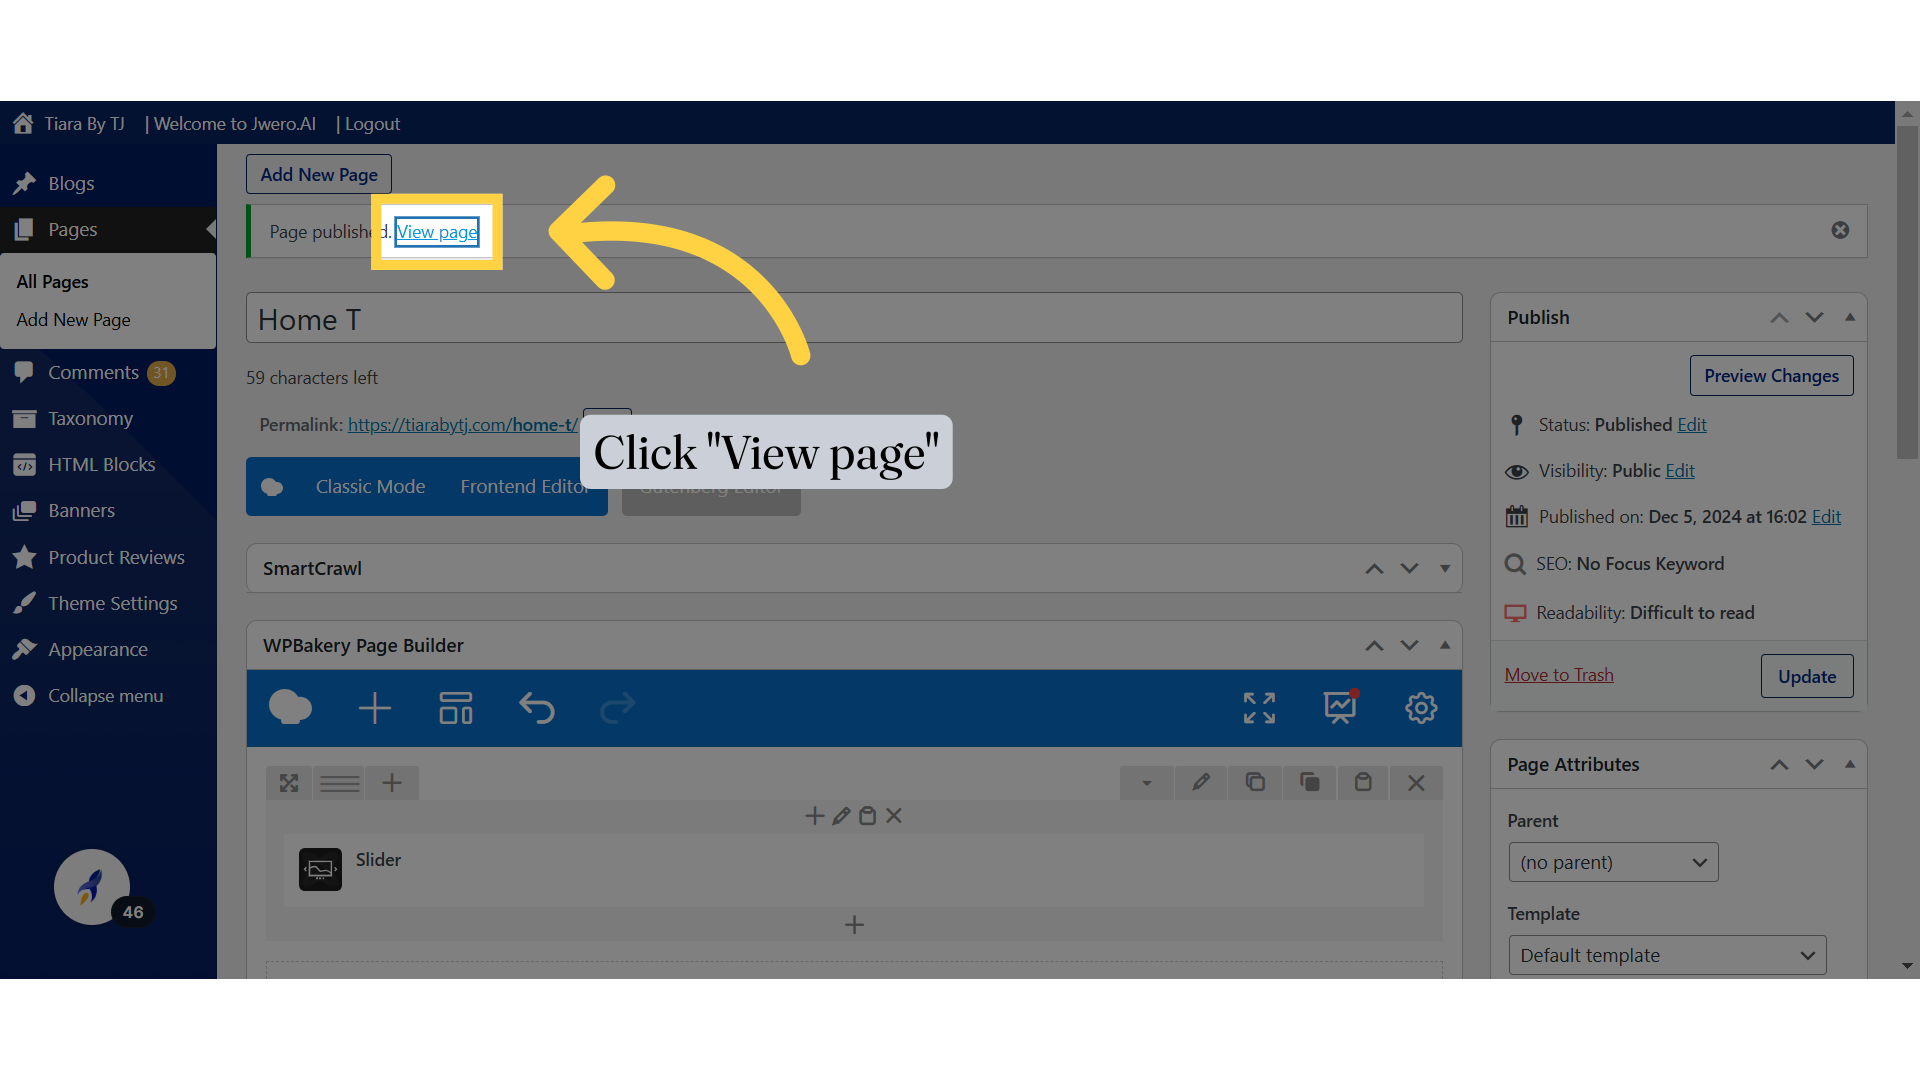The image size is (1920, 1080).
Task: Edit the Visibility setting
Action: pos(1680,471)
